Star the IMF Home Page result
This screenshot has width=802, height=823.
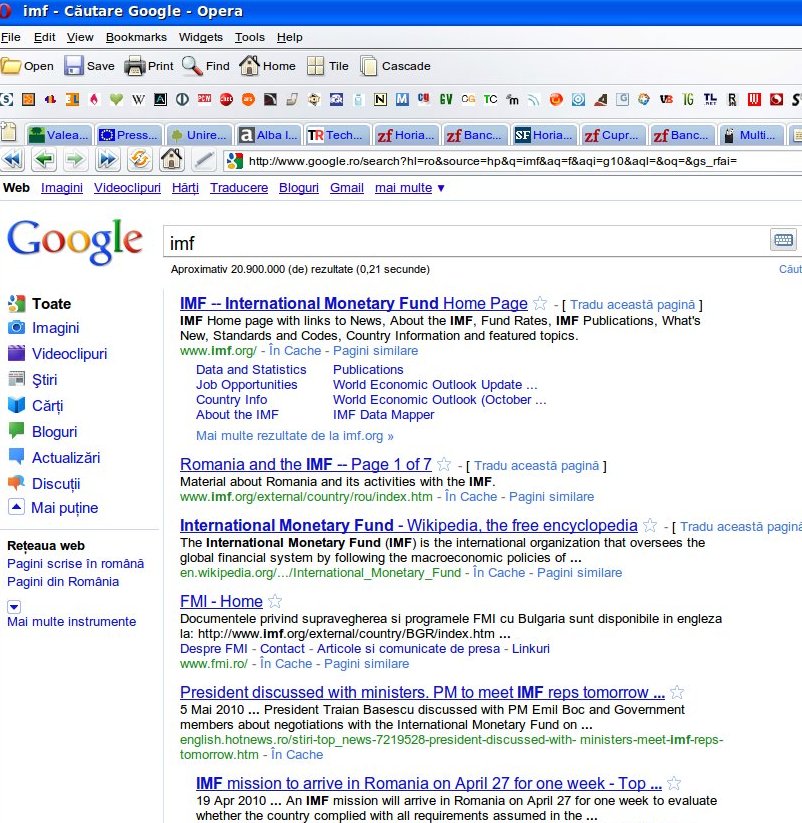point(540,303)
